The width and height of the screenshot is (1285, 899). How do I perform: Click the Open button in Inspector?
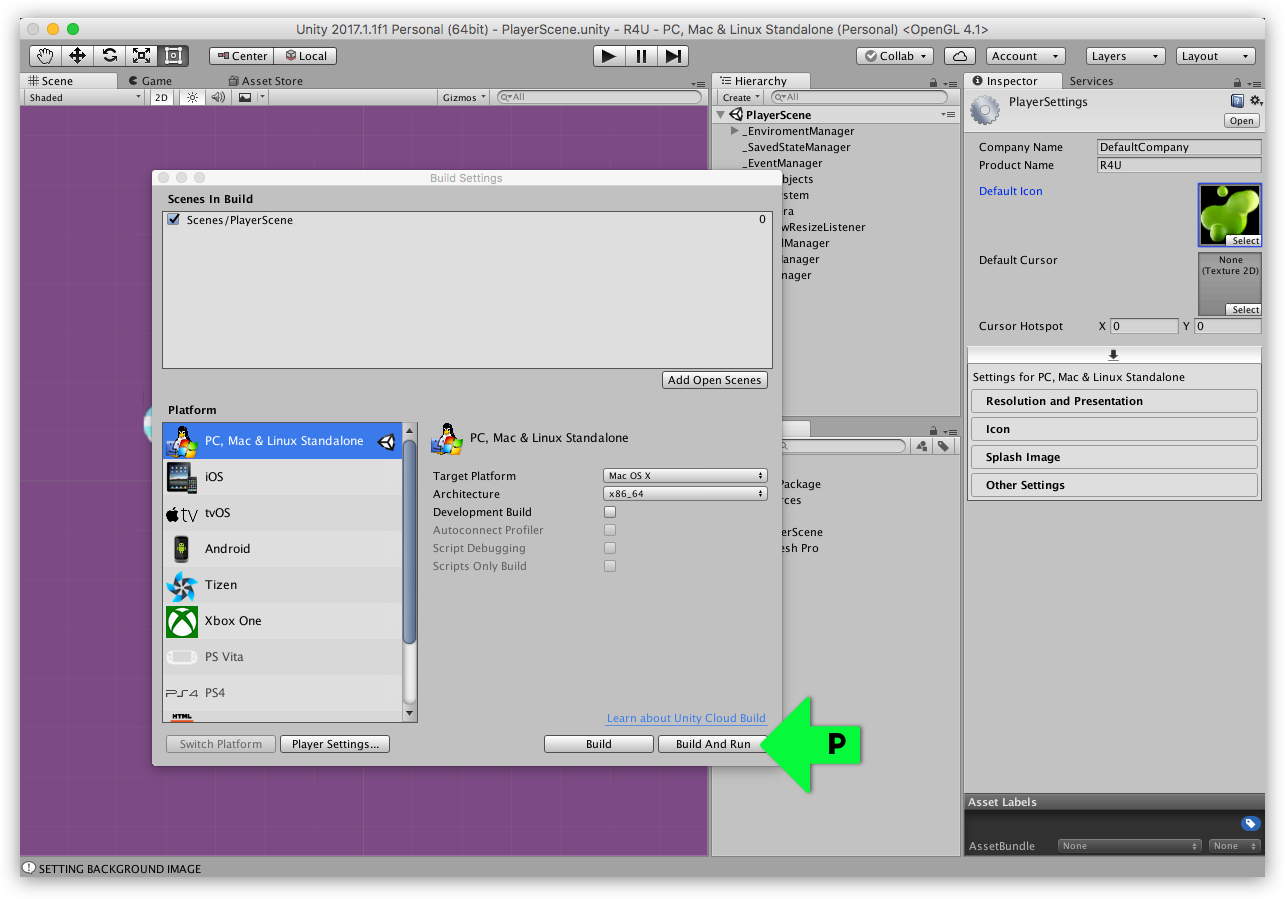[x=1242, y=120]
